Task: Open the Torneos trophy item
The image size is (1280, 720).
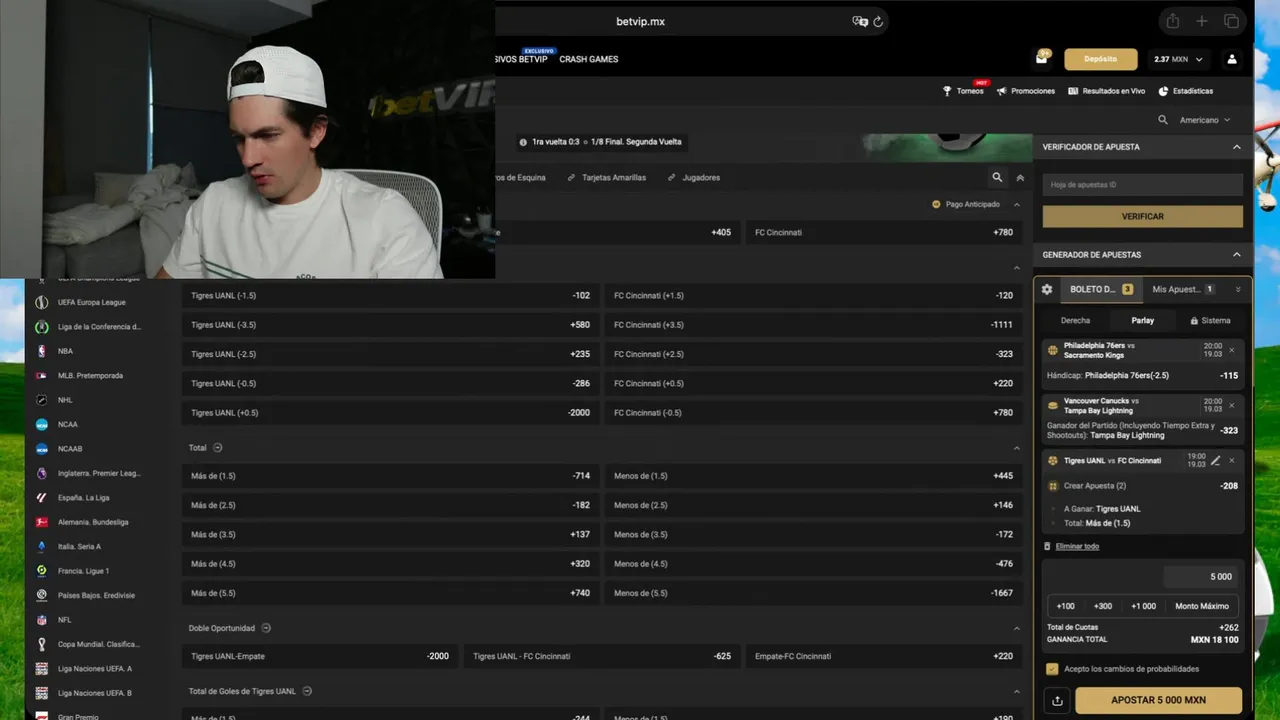Action: coord(963,91)
